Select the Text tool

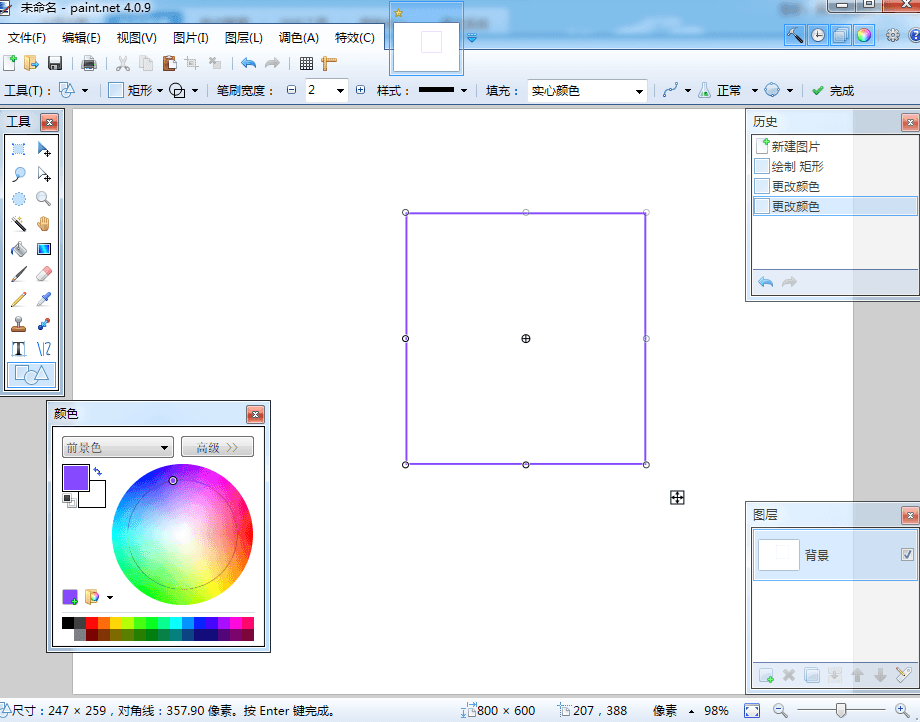click(x=19, y=349)
